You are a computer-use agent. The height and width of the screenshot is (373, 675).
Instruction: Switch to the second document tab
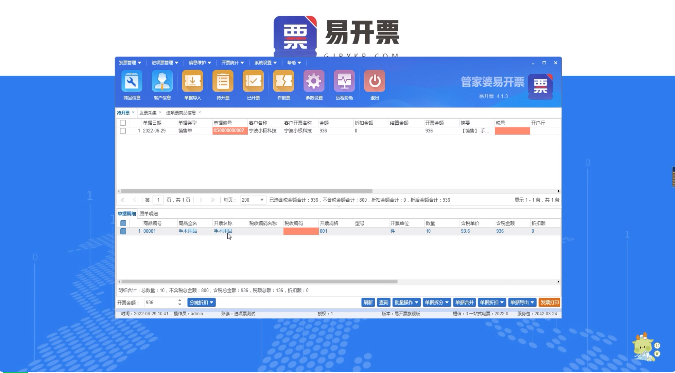point(148,113)
